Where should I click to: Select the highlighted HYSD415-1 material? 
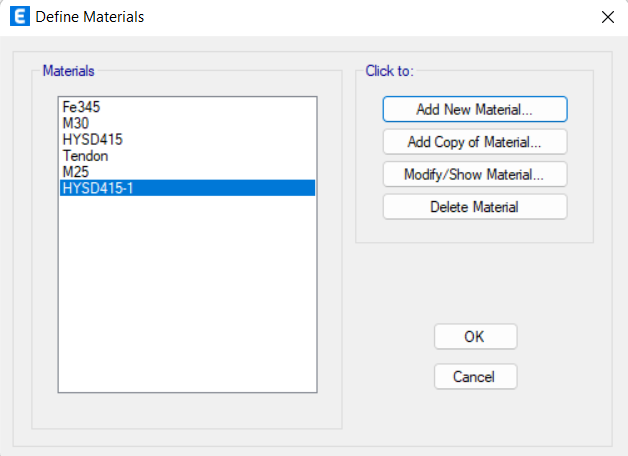(x=187, y=188)
